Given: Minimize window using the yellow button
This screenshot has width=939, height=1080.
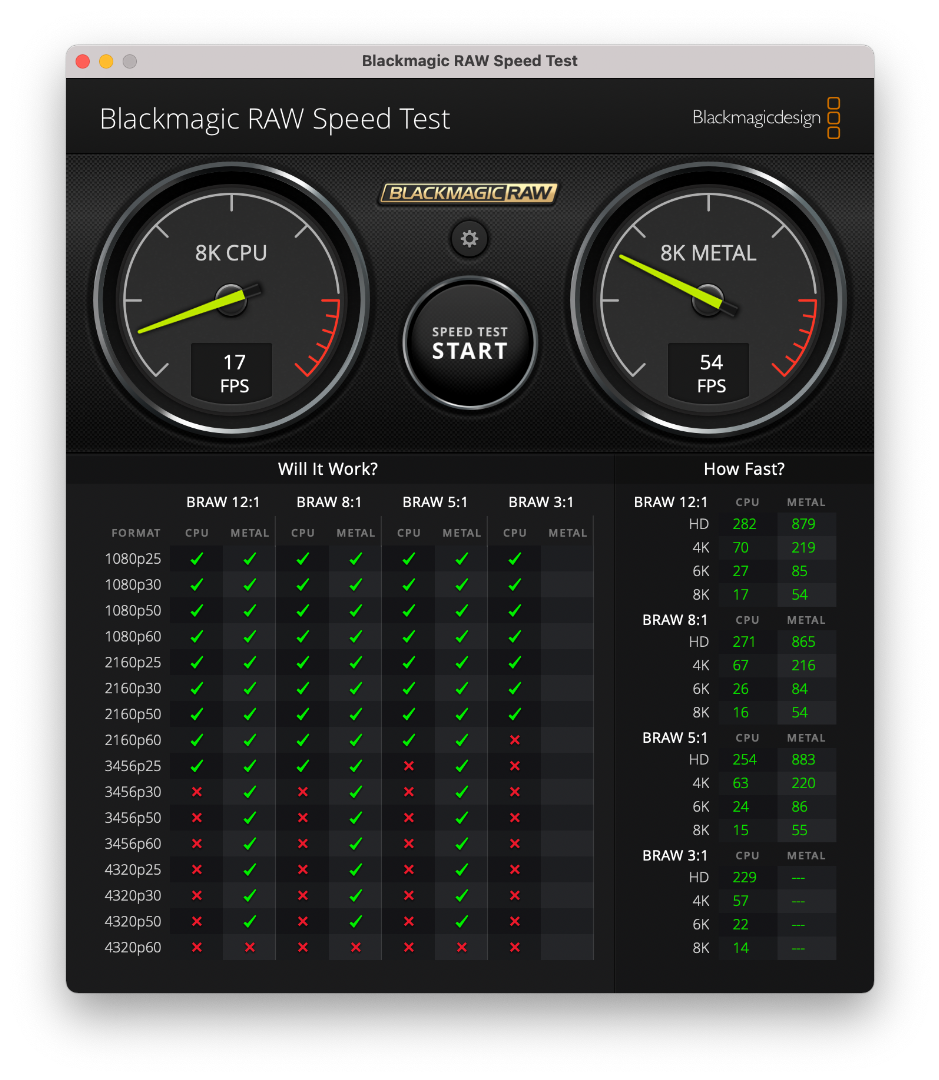Looking at the screenshot, I should point(106,61).
